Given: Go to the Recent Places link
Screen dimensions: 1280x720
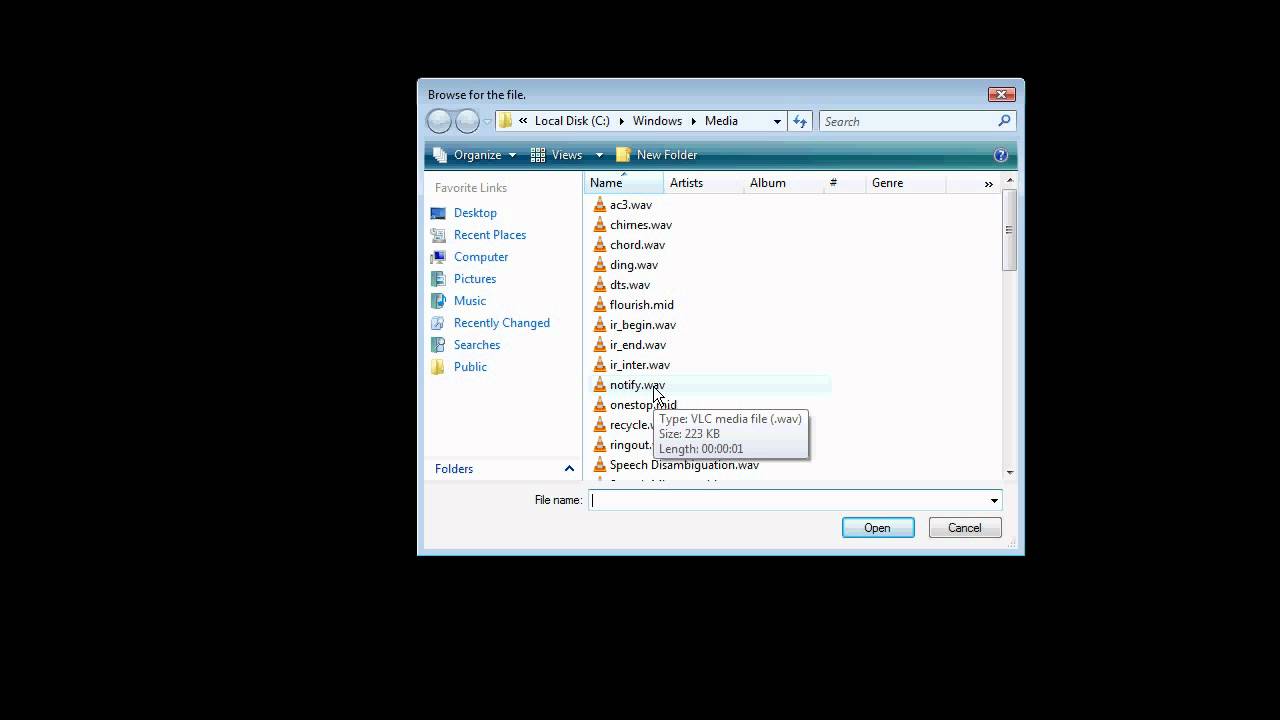Looking at the screenshot, I should coord(490,235).
